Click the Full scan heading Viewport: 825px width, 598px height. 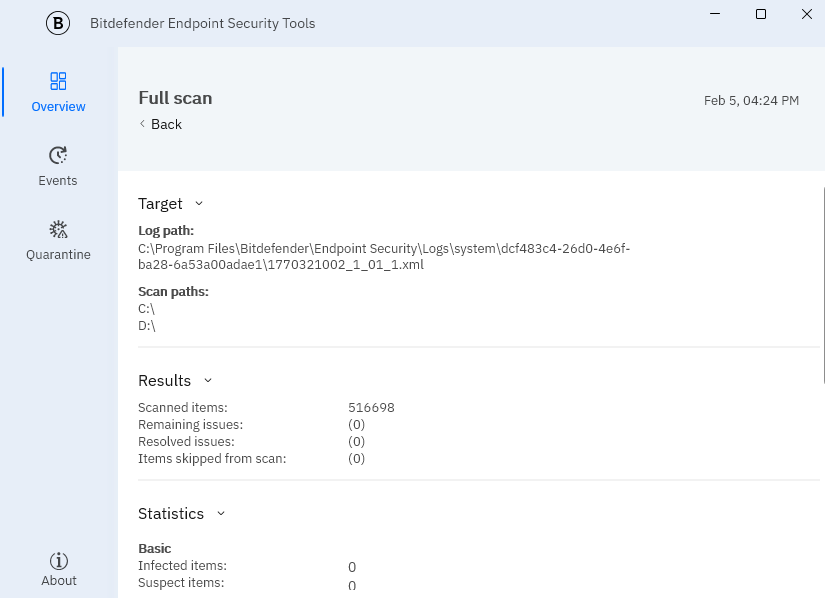(175, 98)
